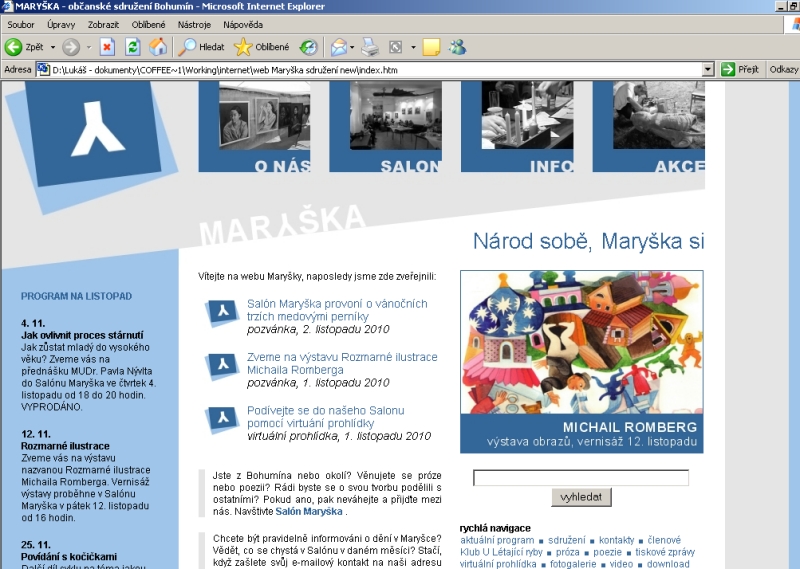Click the Povídání s kočičkami event title
The height and width of the screenshot is (569, 800).
tap(69, 557)
